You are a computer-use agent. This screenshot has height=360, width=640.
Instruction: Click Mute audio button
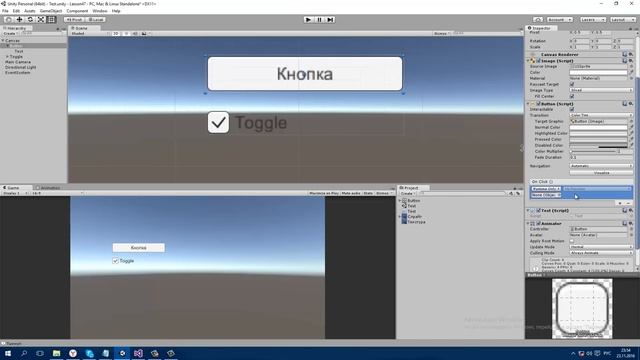coord(351,193)
